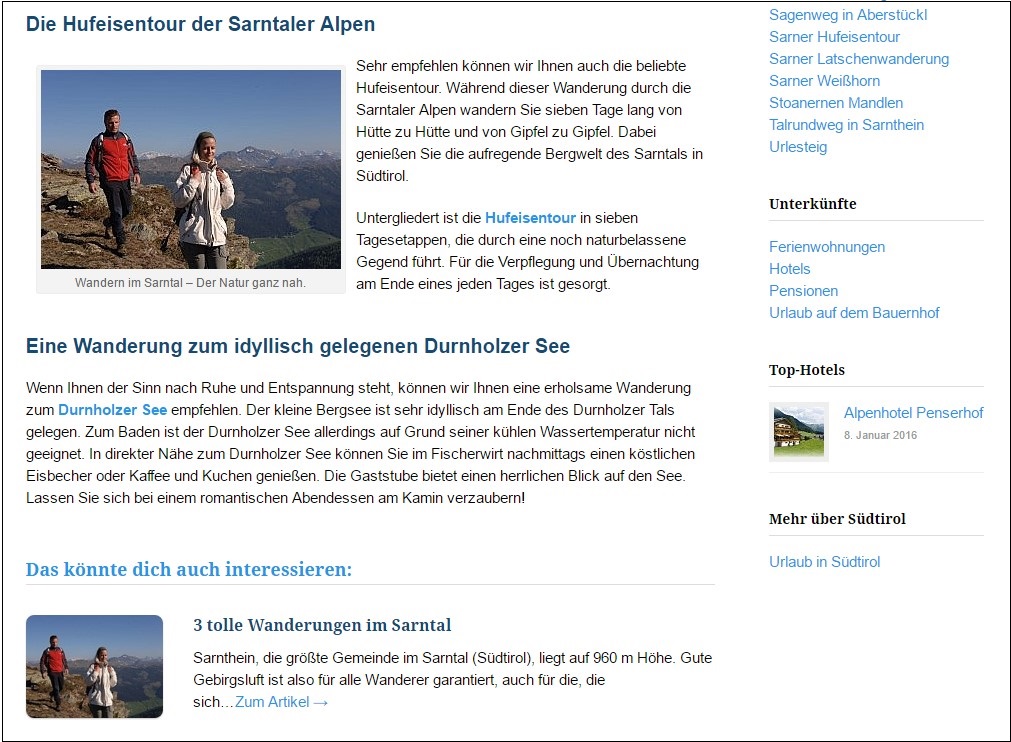Open Urlaub in Südtirol link
This screenshot has width=1011, height=742.
824,561
